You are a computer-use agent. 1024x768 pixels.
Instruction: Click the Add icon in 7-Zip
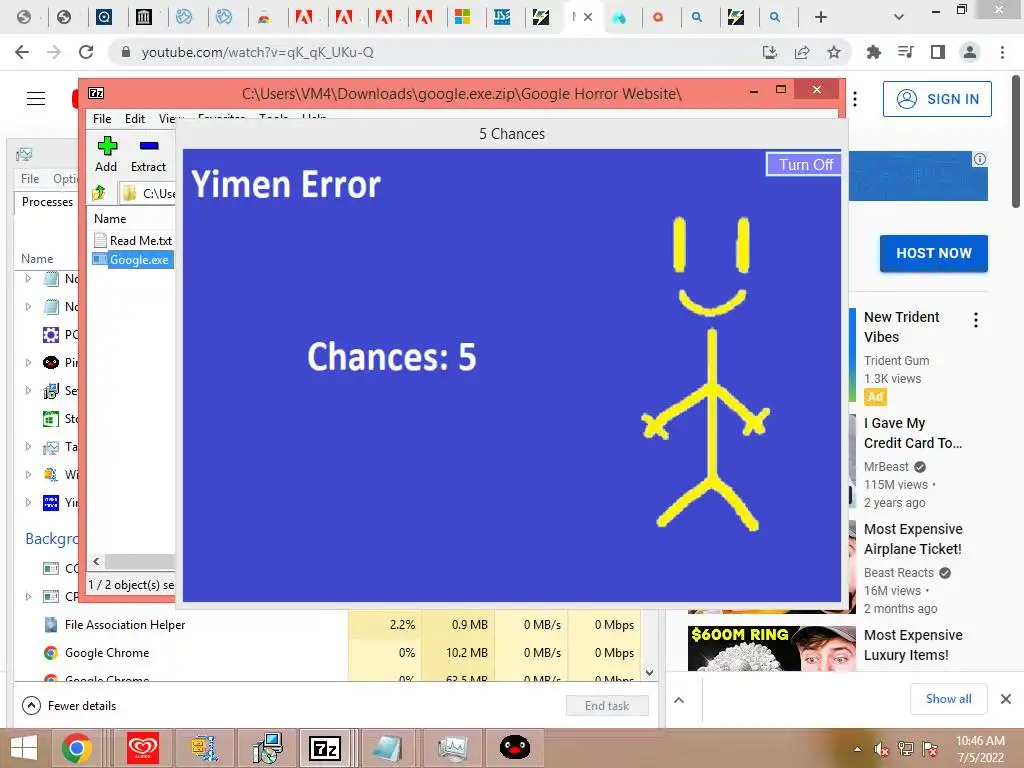[106, 146]
